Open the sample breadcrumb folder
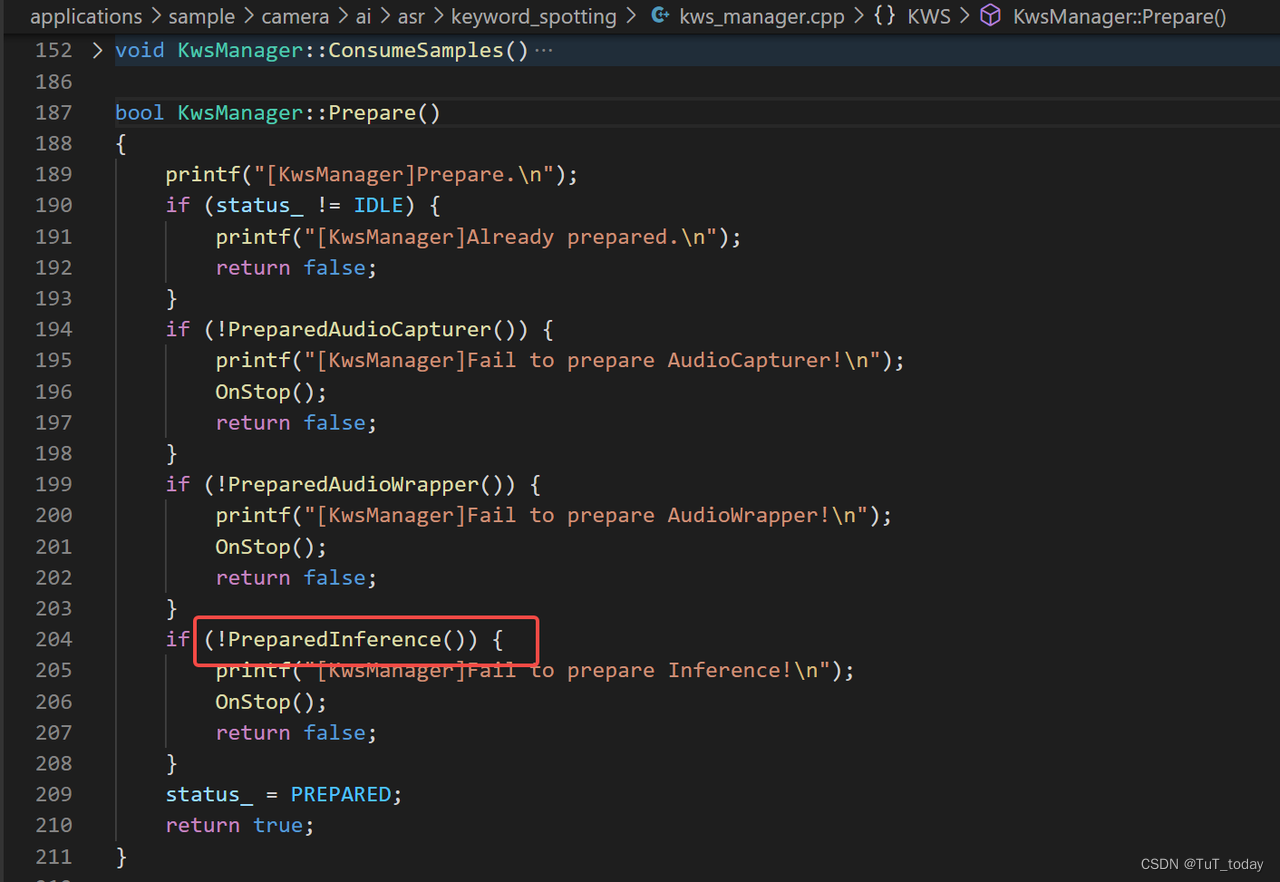Image resolution: width=1280 pixels, height=882 pixels. coord(202,16)
